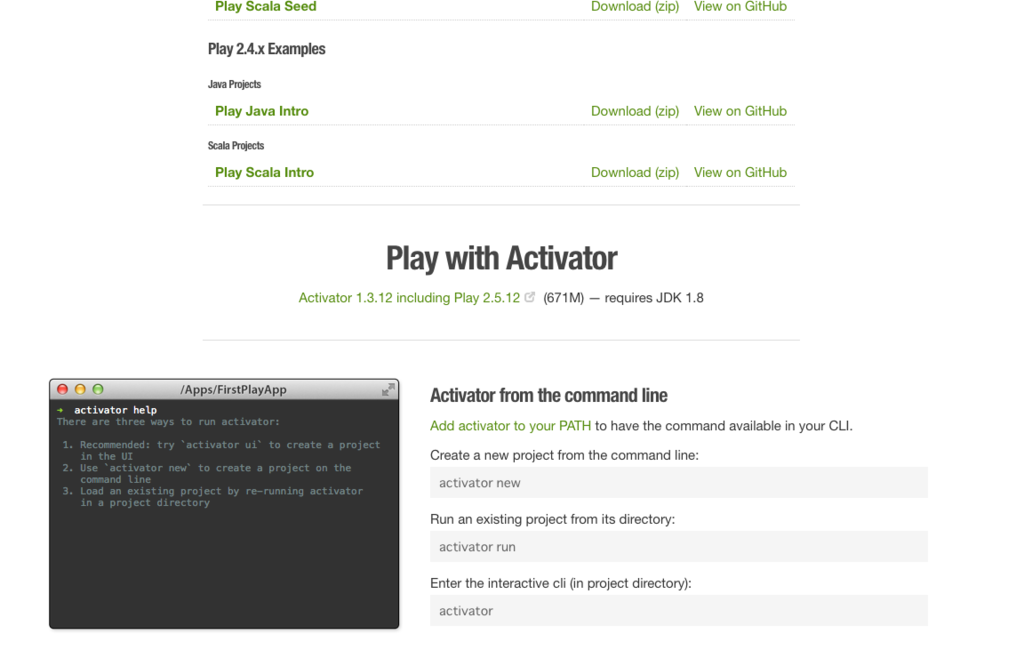The width and height of the screenshot is (1024, 666).
Task: Click 'Run an existing project from its directory:' text
Action: pos(552,519)
